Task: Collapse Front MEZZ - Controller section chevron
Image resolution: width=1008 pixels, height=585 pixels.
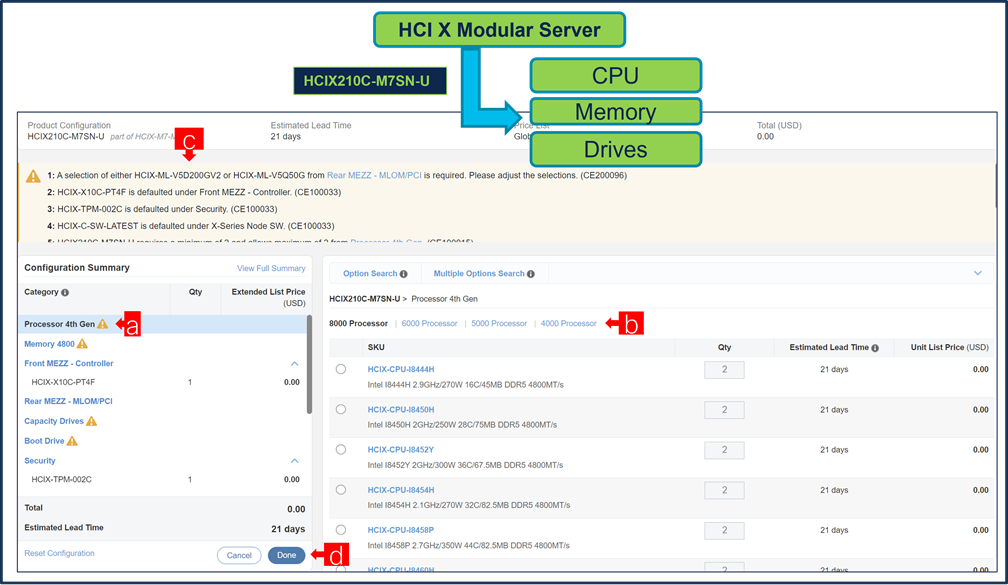Action: coord(294,364)
